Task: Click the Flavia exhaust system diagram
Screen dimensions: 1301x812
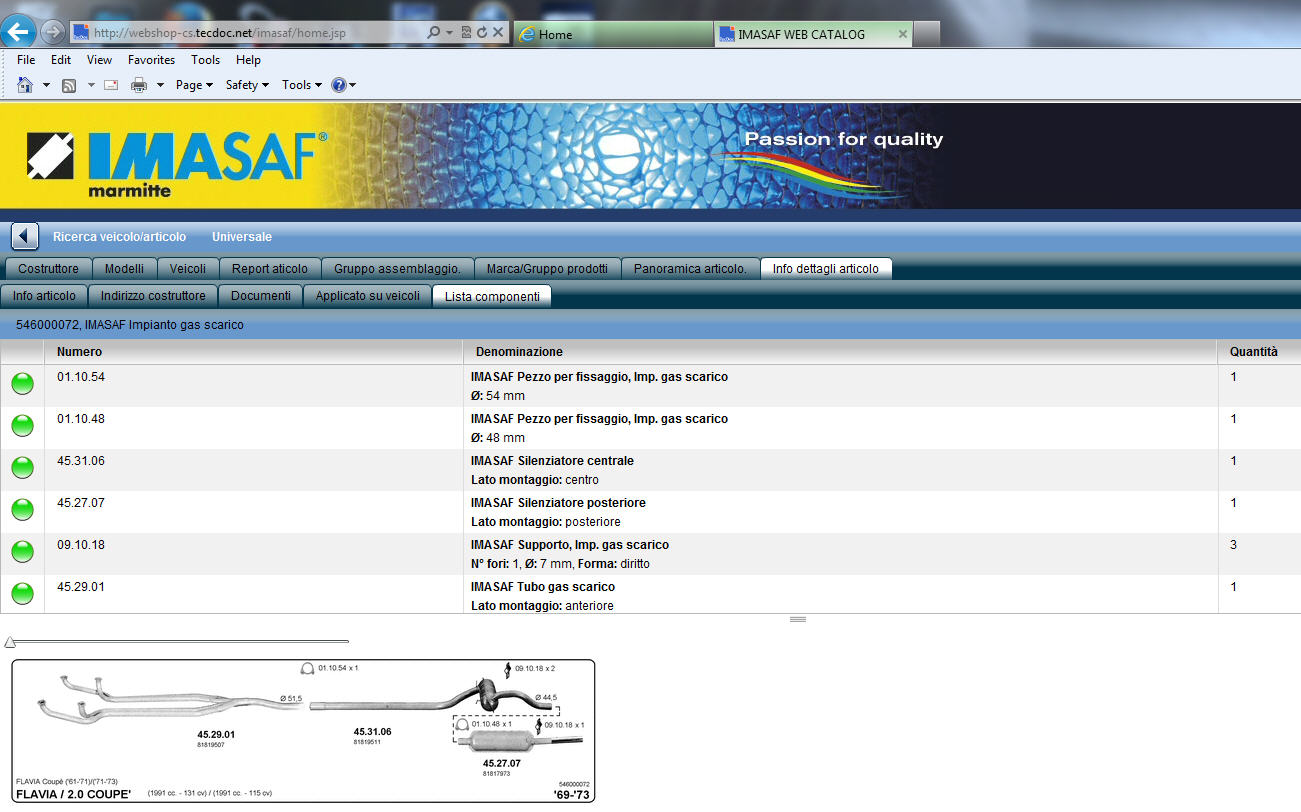Action: pos(303,731)
